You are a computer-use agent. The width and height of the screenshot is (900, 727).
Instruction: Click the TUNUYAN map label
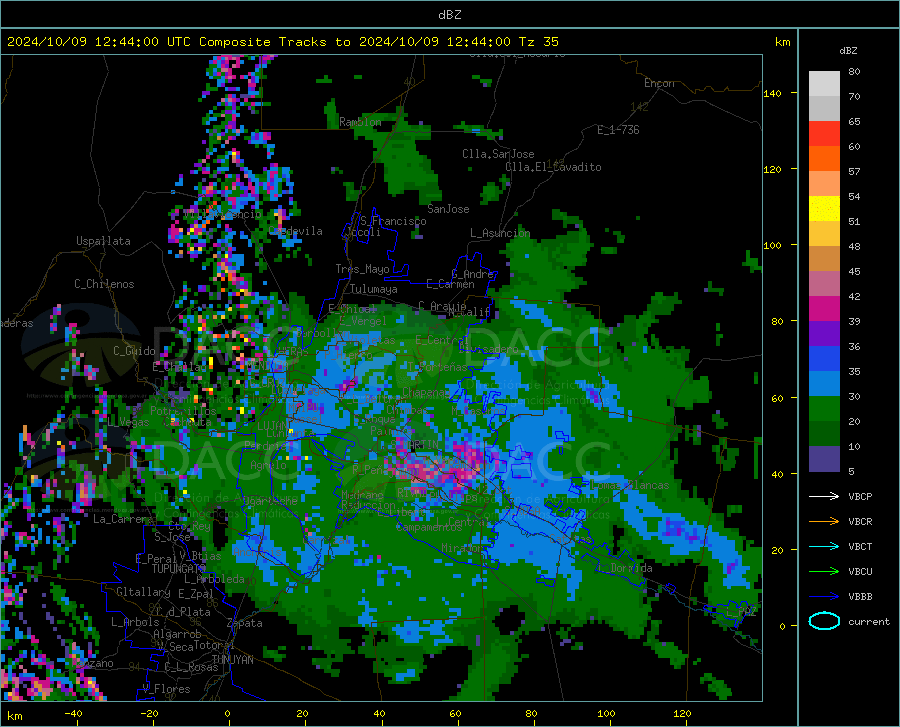(x=232, y=660)
